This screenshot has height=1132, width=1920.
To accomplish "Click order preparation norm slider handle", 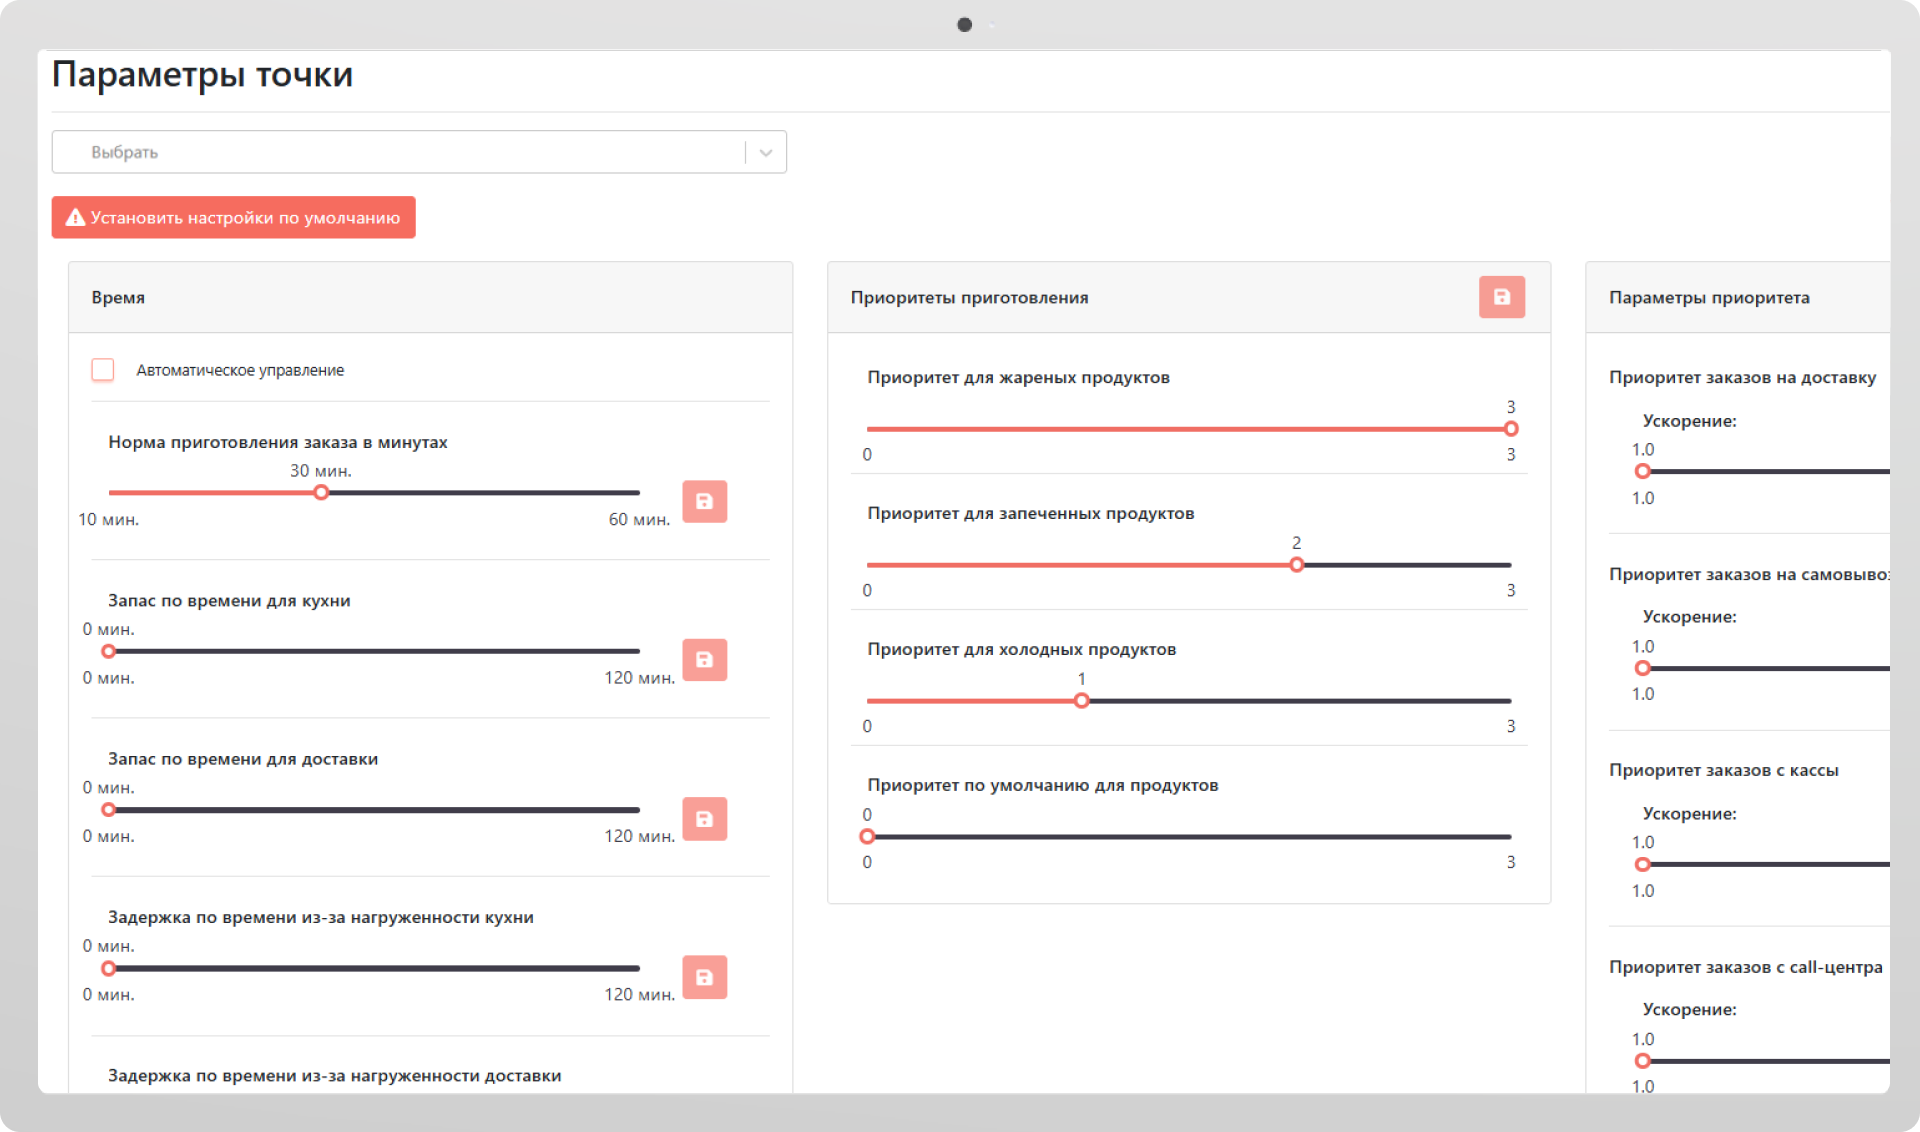I will pos(321,493).
